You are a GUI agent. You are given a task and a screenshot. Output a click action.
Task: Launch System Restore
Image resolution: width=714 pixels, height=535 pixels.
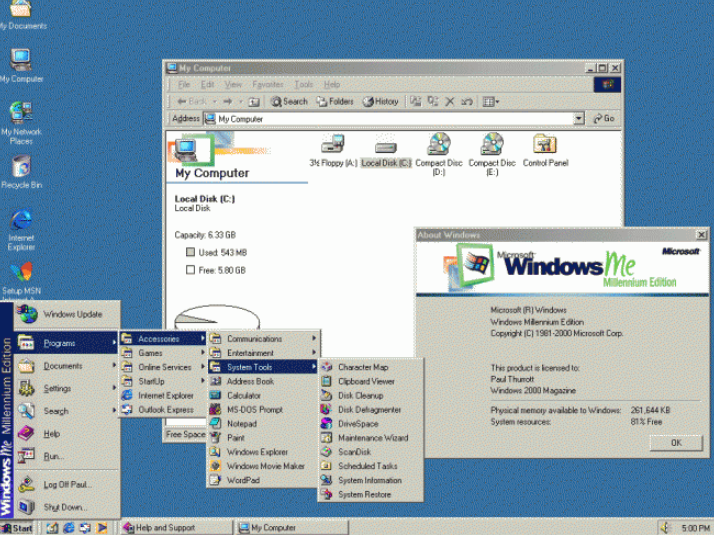tap(371, 494)
